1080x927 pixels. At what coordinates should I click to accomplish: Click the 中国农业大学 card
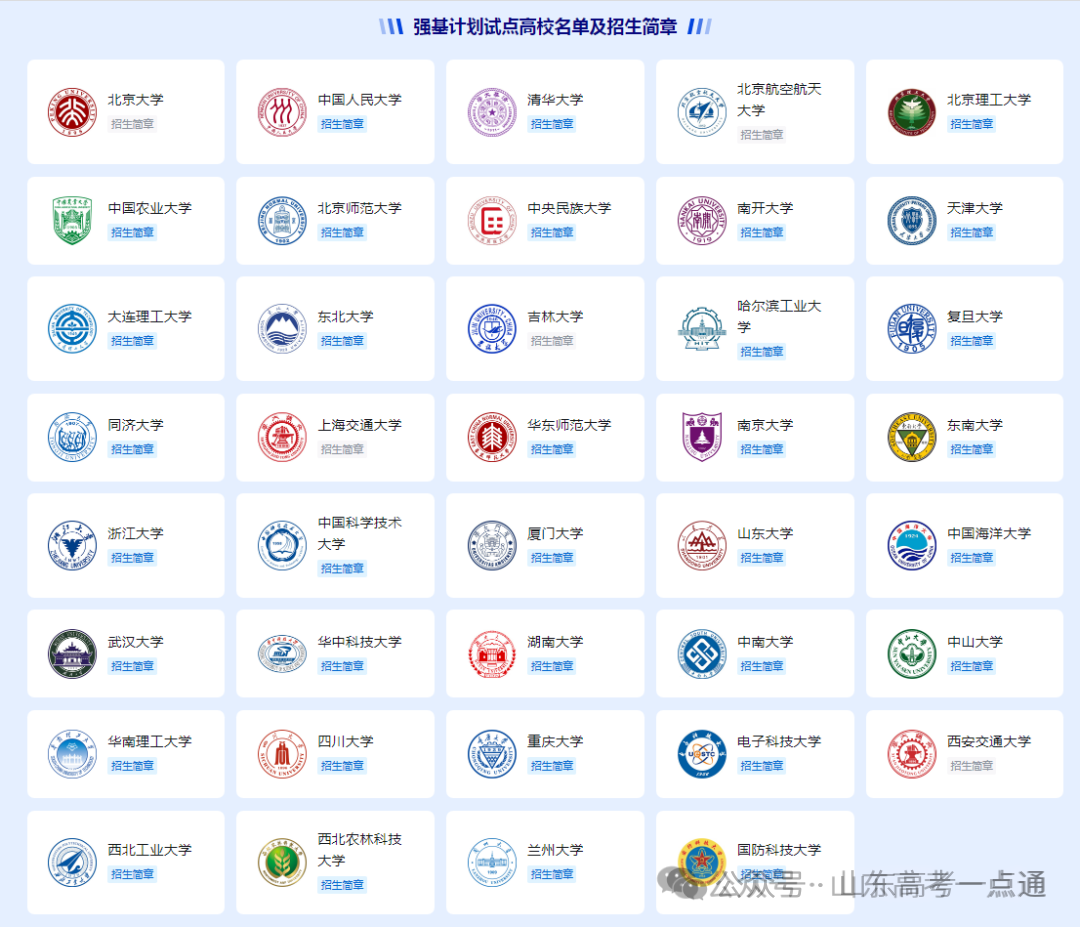point(126,220)
